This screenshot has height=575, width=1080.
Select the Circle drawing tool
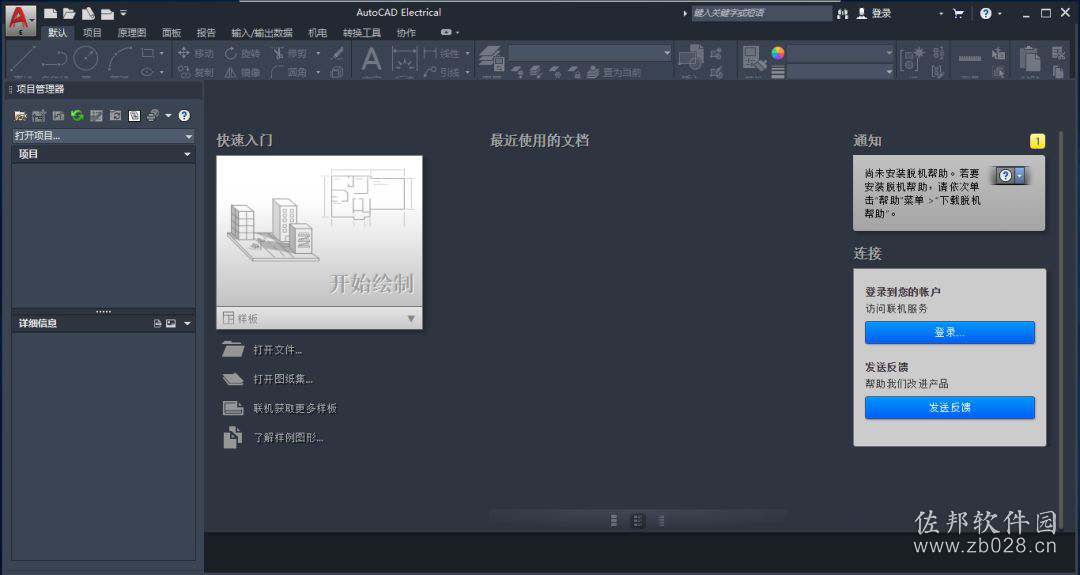86,59
